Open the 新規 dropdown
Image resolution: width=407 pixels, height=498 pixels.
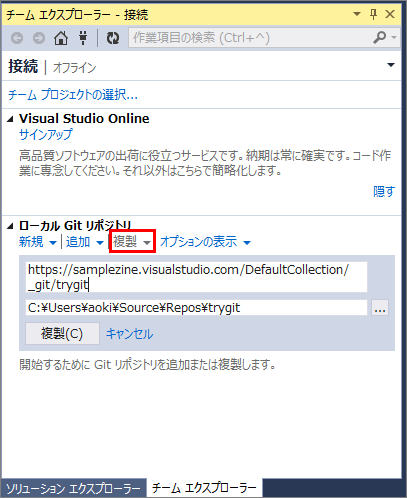37,242
